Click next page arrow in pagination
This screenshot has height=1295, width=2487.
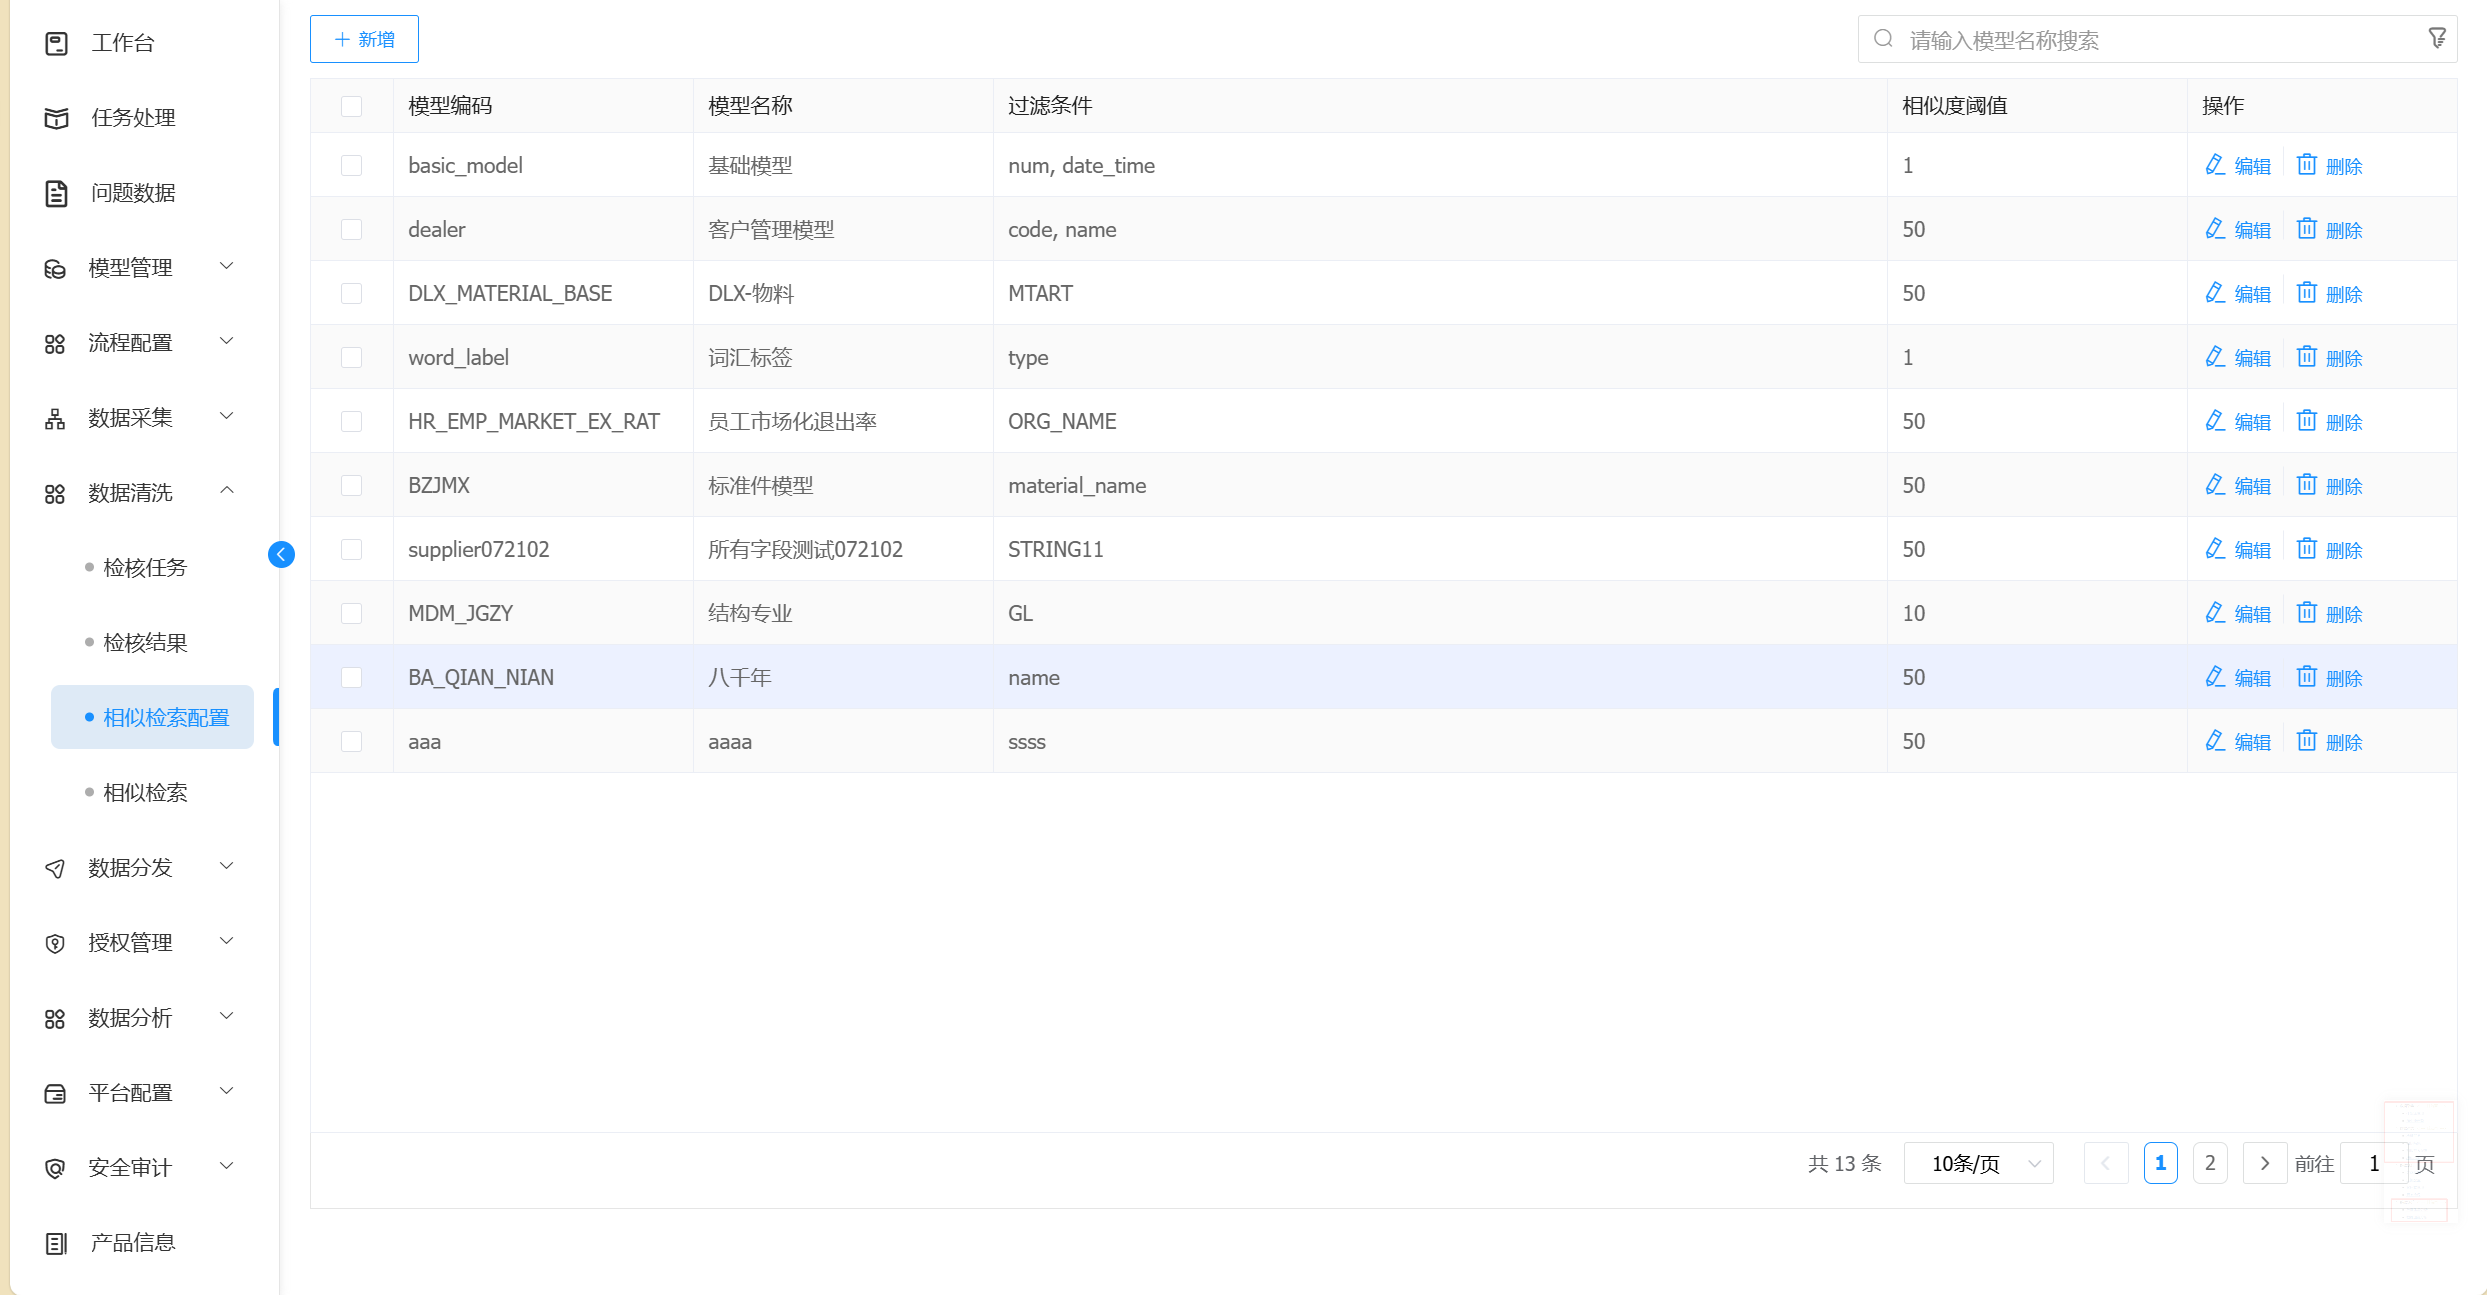point(2264,1163)
